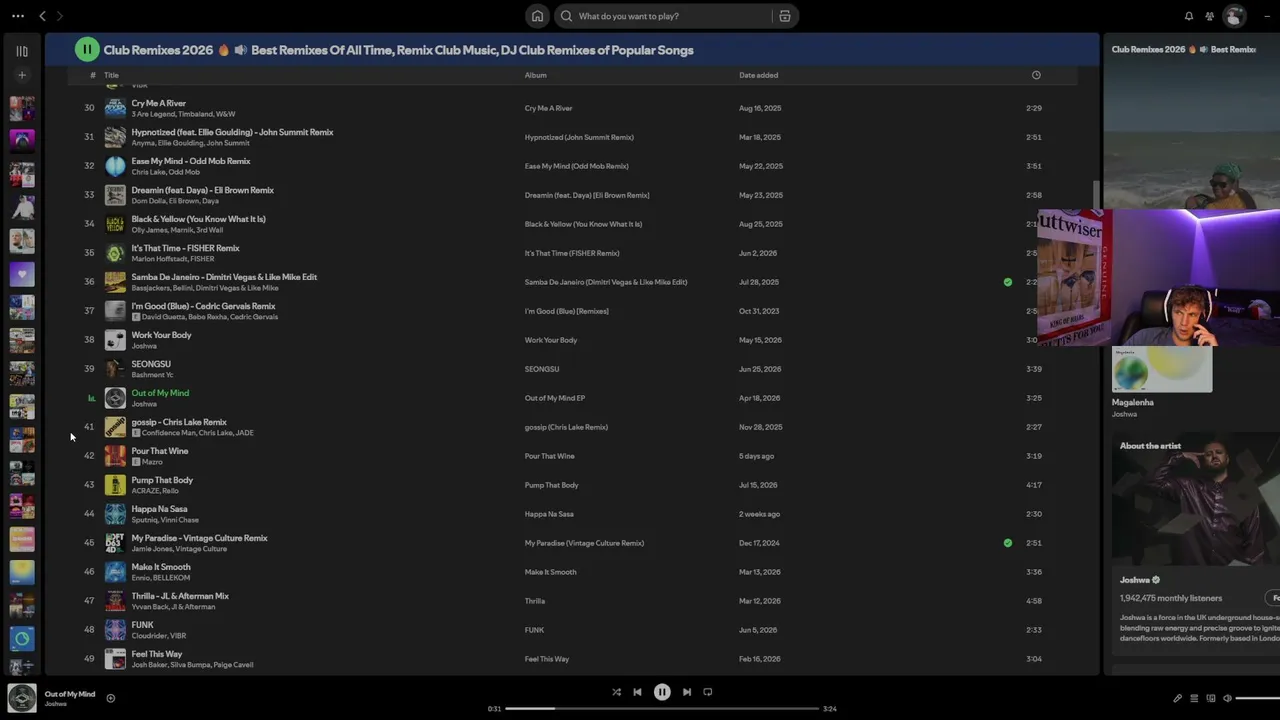Open Mazro artist link under Pour That Wine

coord(152,462)
